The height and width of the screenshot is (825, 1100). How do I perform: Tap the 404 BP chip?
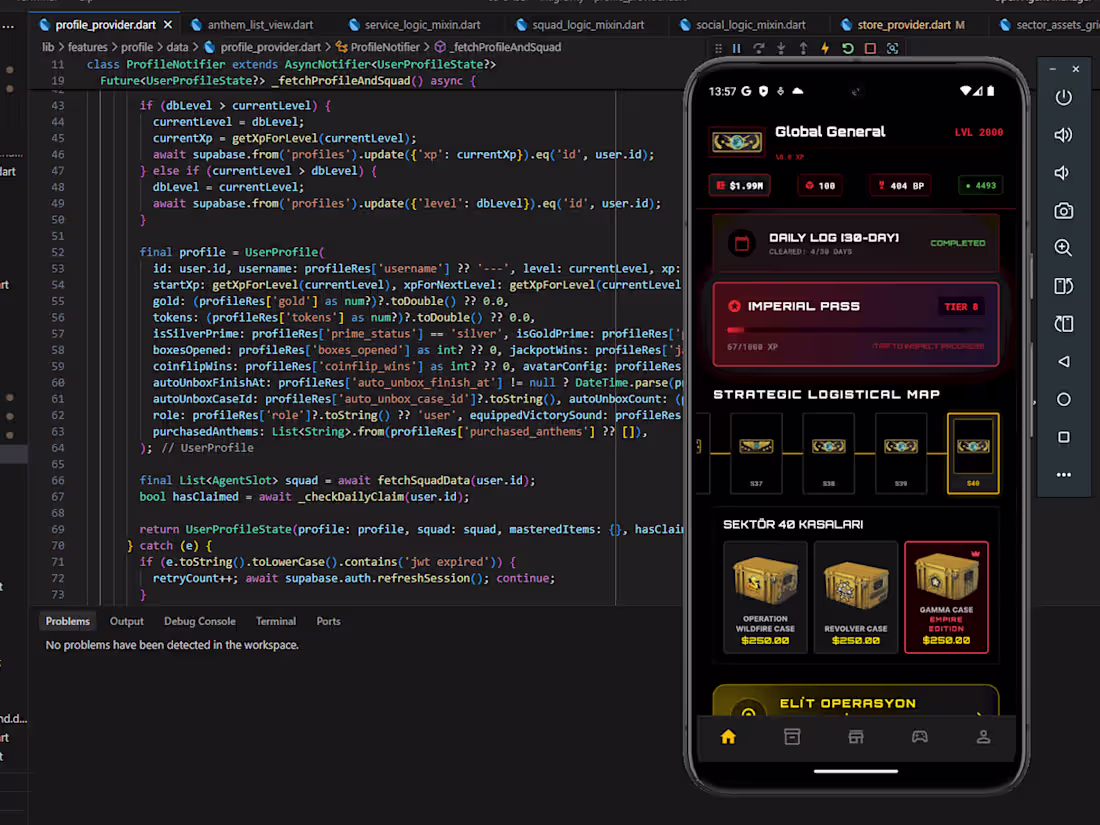click(x=901, y=186)
